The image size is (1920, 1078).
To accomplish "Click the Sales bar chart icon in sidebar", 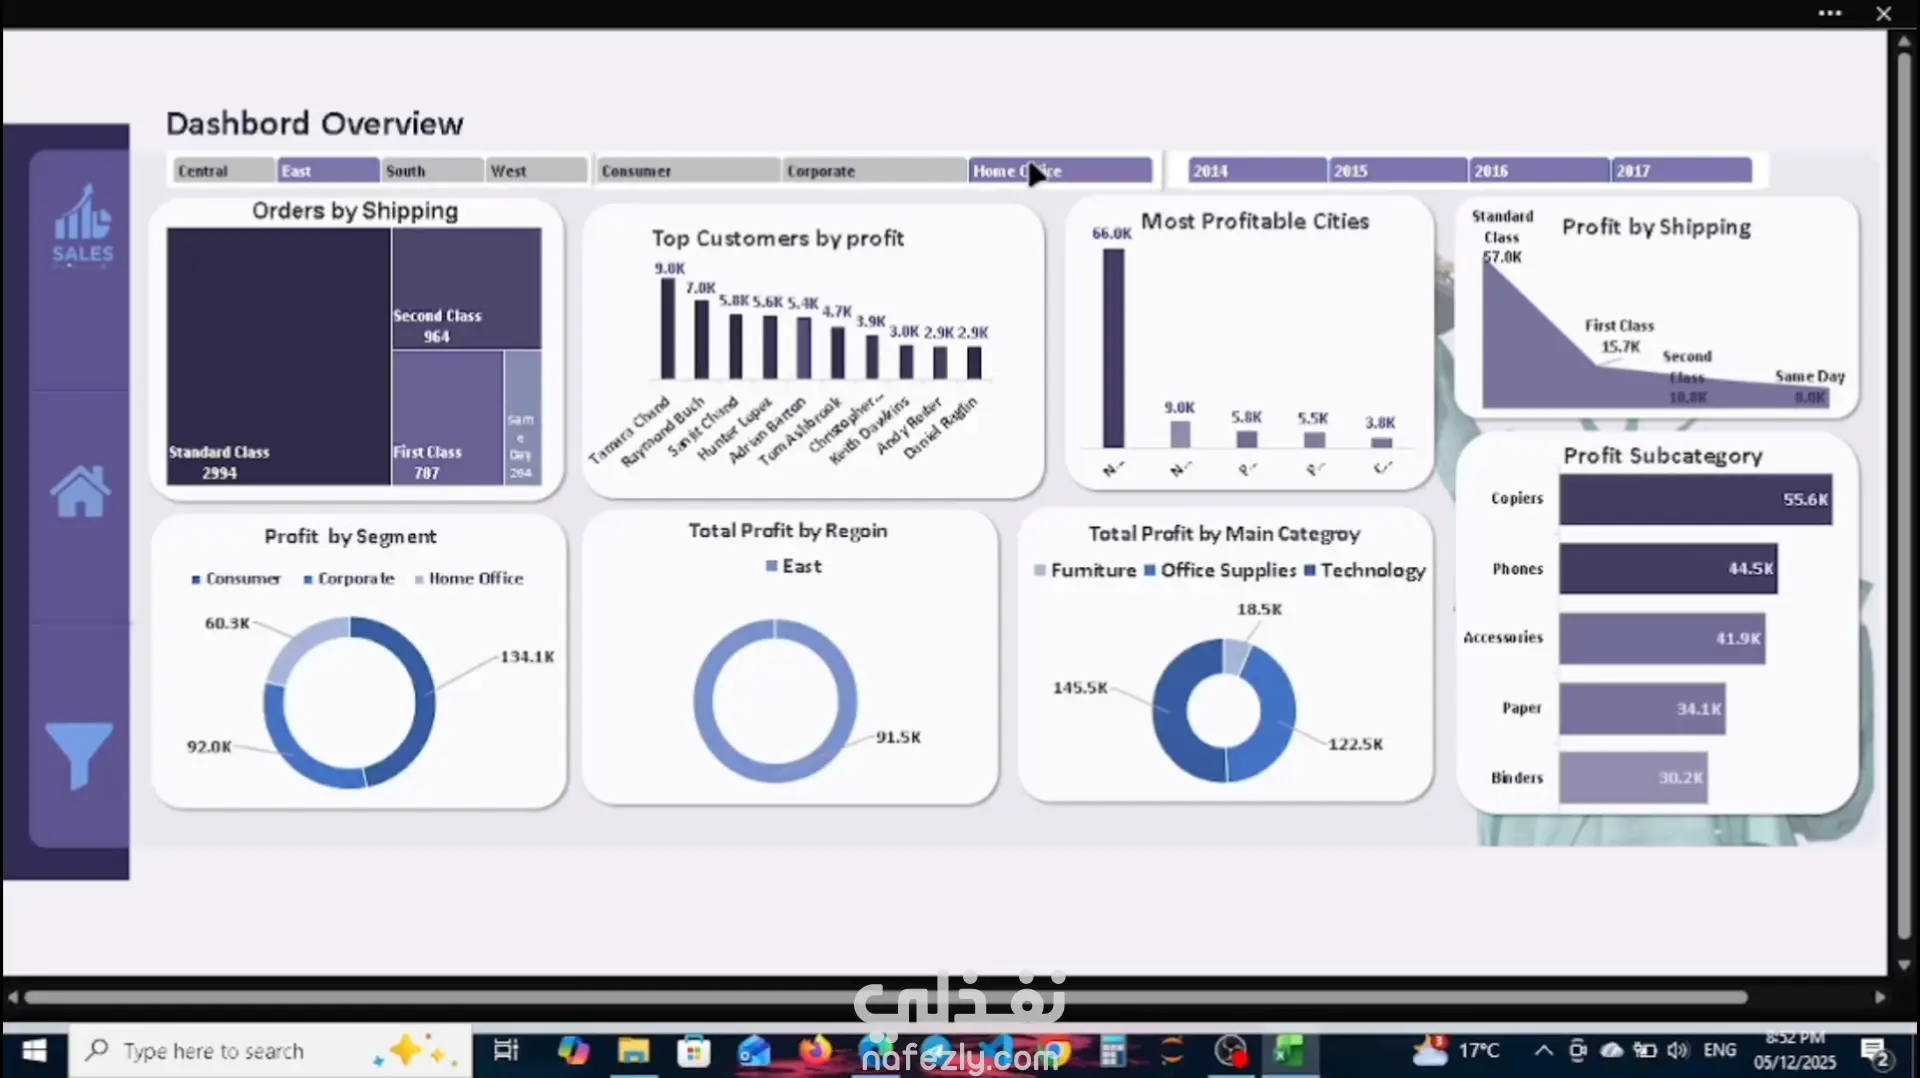I will pos(82,224).
